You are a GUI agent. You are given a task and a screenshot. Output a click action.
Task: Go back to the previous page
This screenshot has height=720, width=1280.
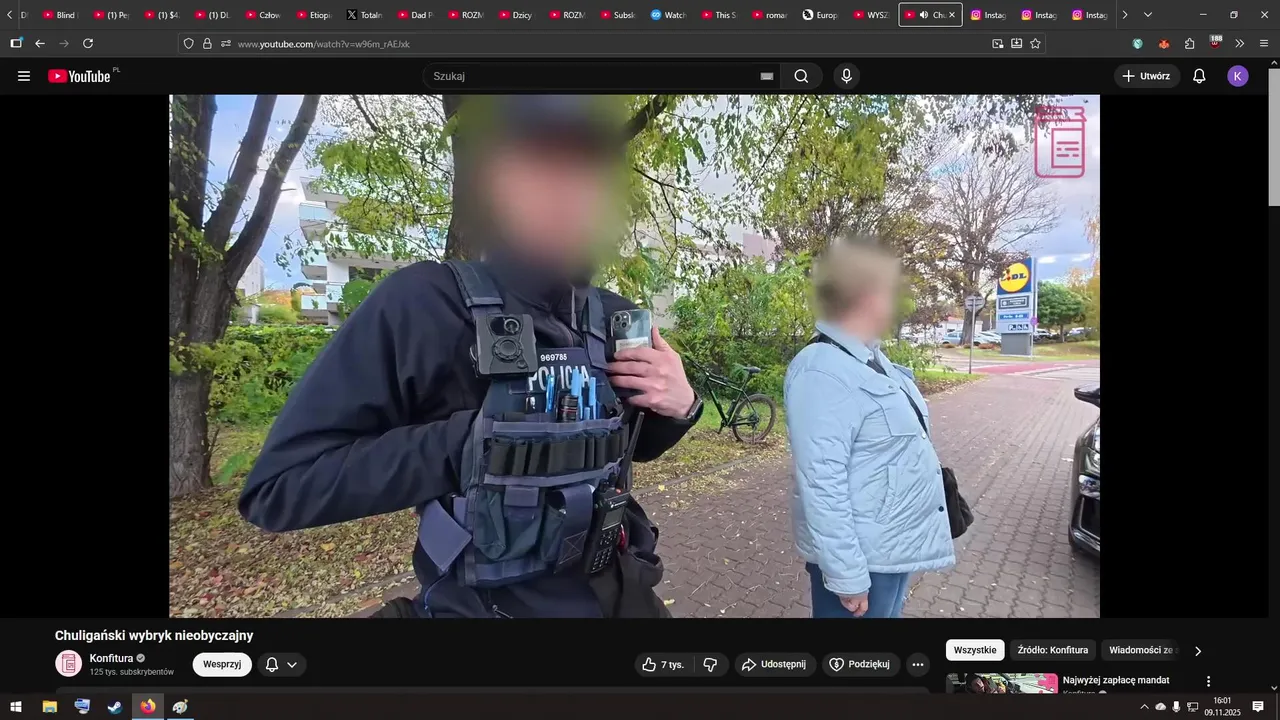click(x=40, y=43)
